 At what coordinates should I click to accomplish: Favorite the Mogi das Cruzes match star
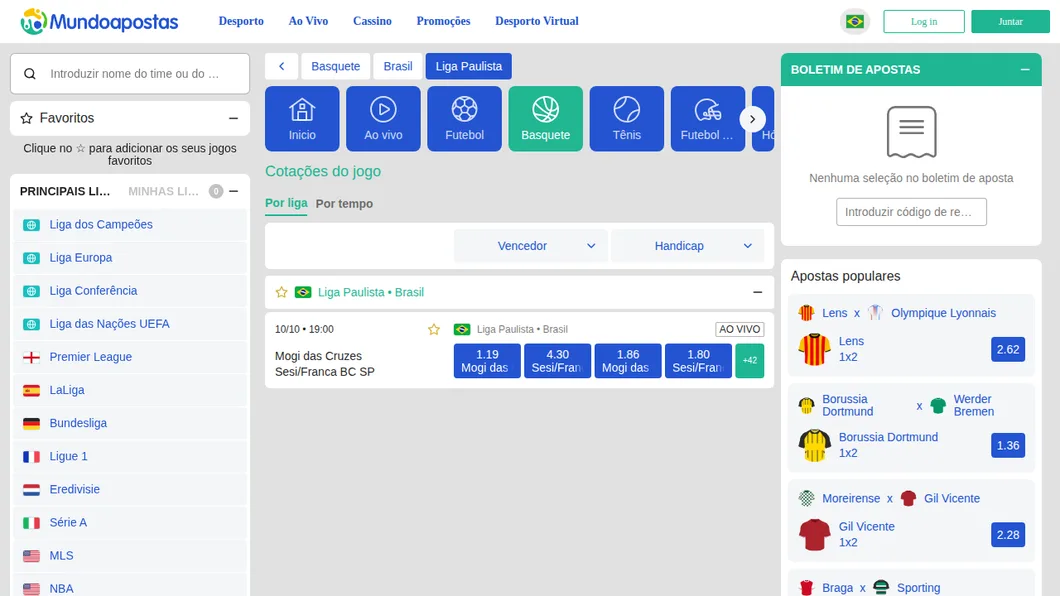click(433, 329)
